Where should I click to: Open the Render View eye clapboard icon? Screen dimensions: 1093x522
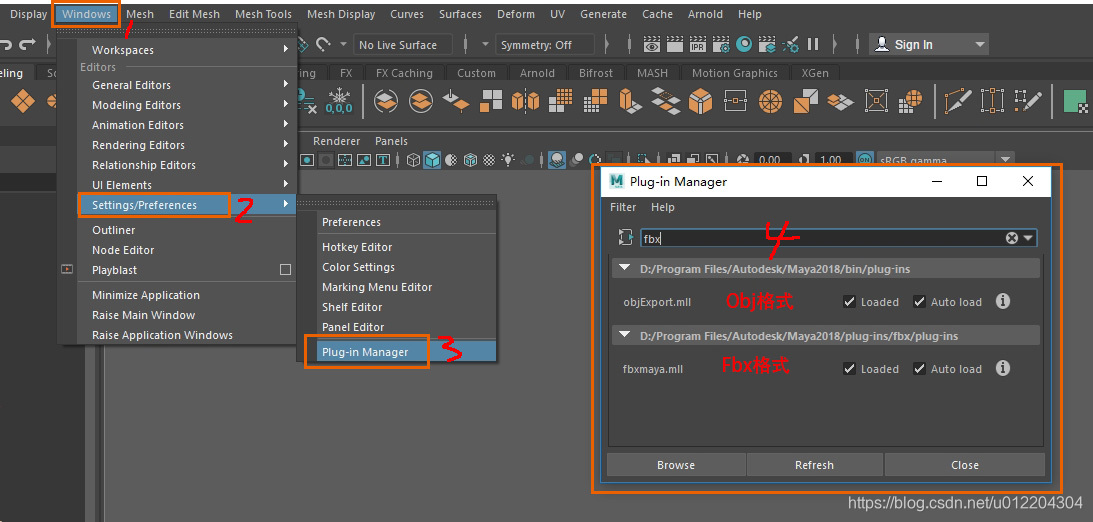point(652,45)
